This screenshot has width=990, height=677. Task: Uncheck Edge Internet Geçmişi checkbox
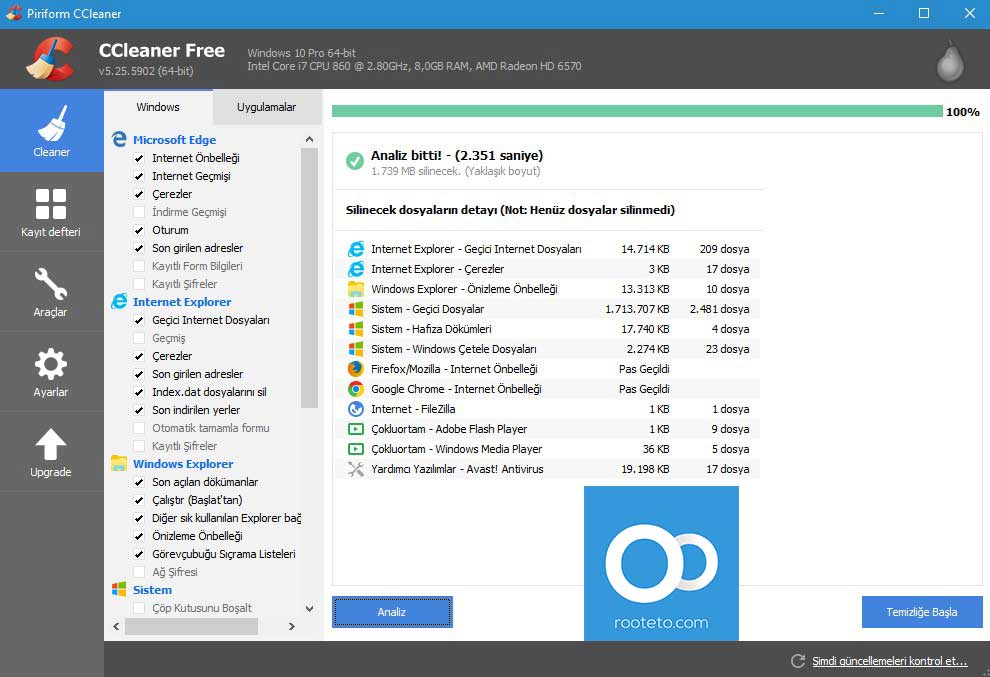click(139, 176)
